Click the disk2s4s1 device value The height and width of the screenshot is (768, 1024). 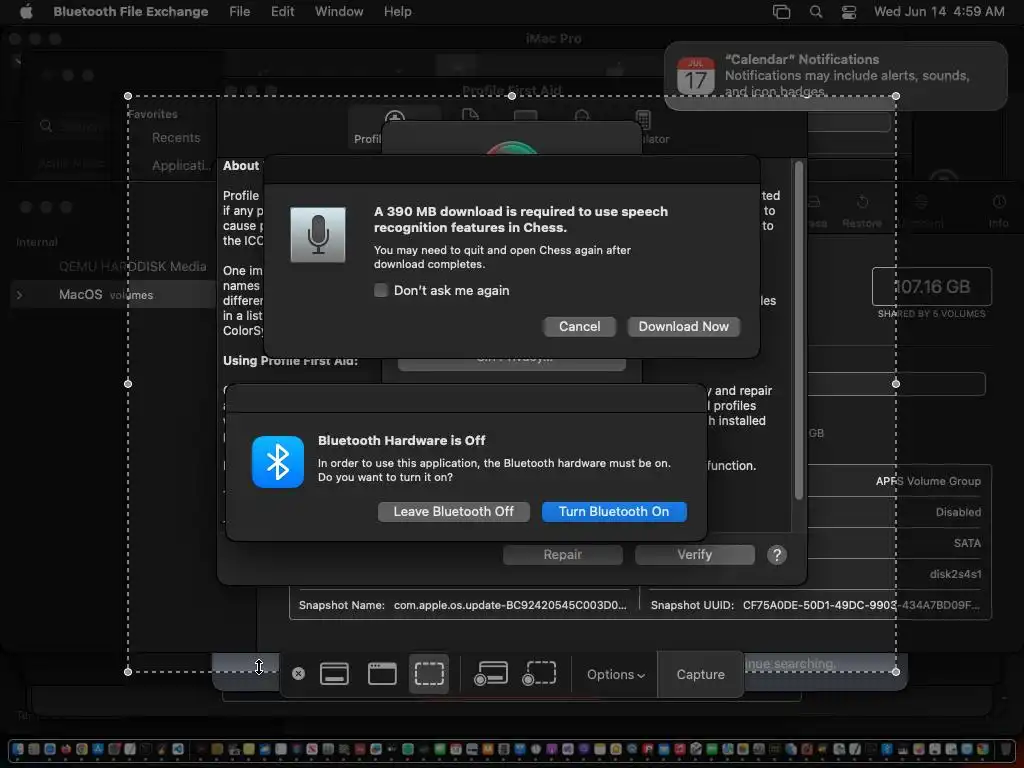[x=955, y=574]
